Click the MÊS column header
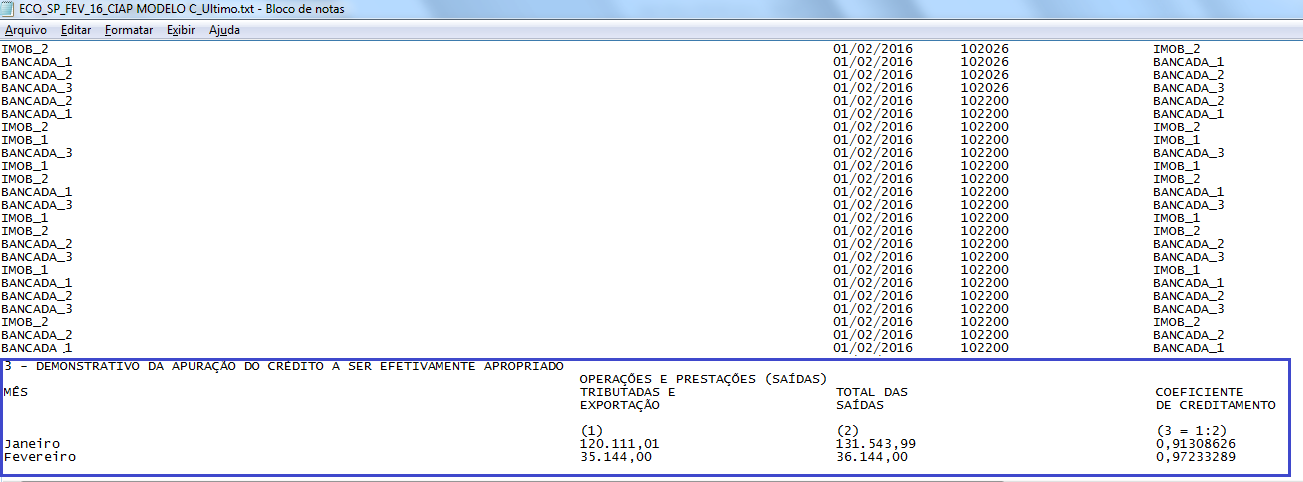 point(14,392)
